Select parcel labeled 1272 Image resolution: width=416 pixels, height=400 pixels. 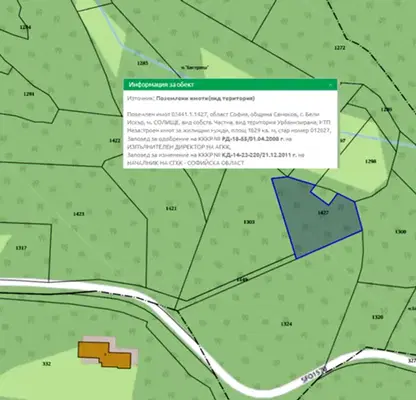tap(340, 48)
